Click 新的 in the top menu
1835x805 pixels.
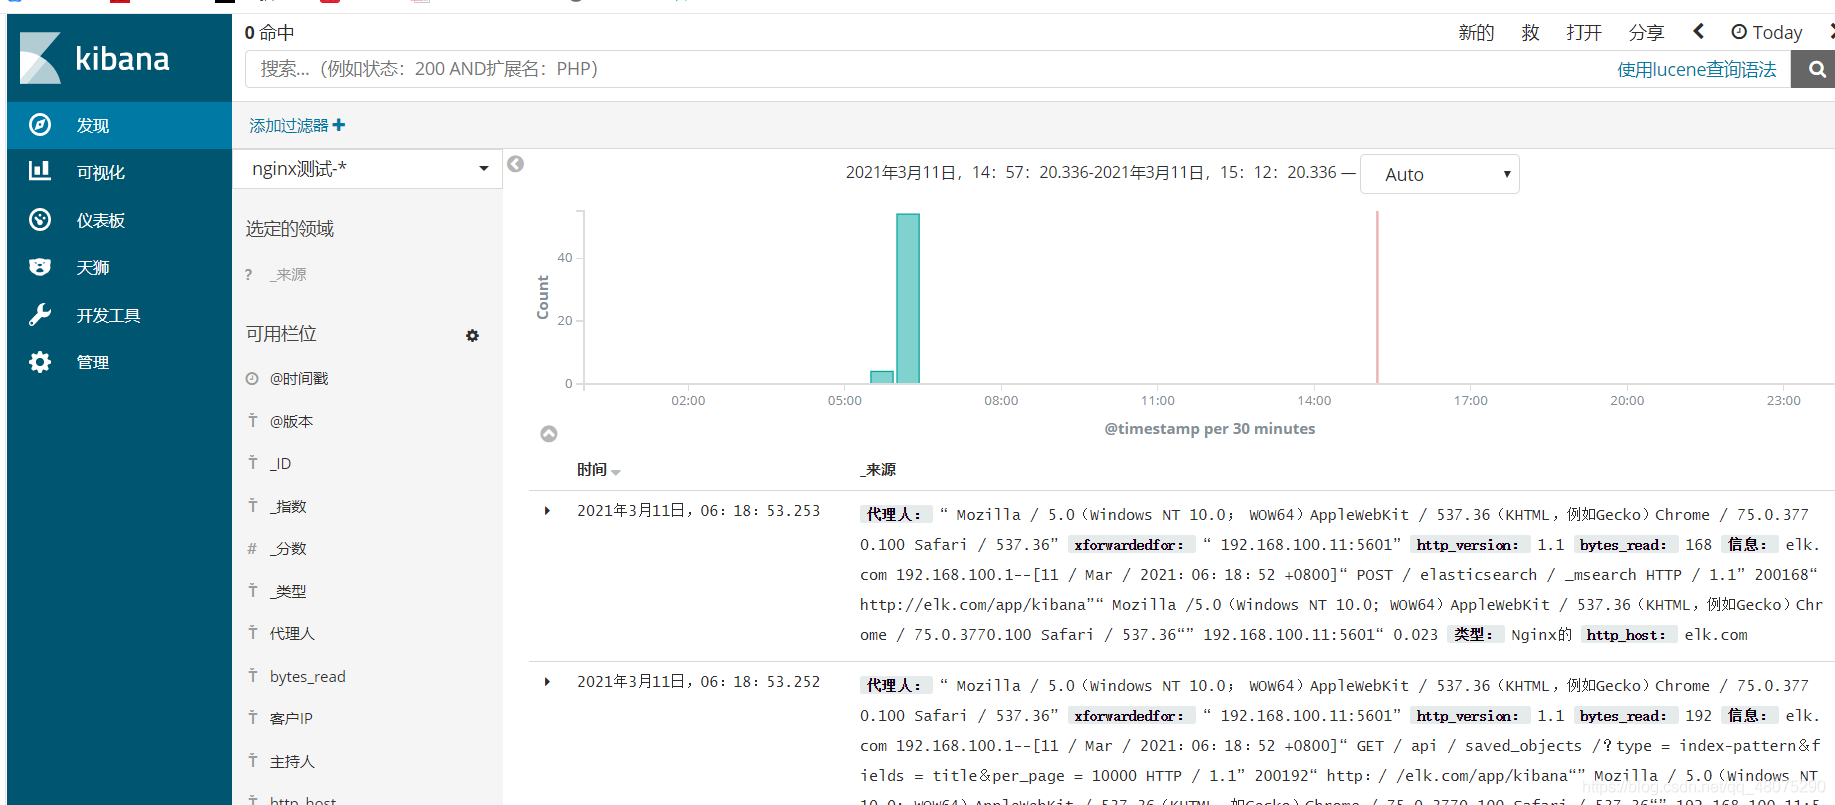click(1476, 33)
